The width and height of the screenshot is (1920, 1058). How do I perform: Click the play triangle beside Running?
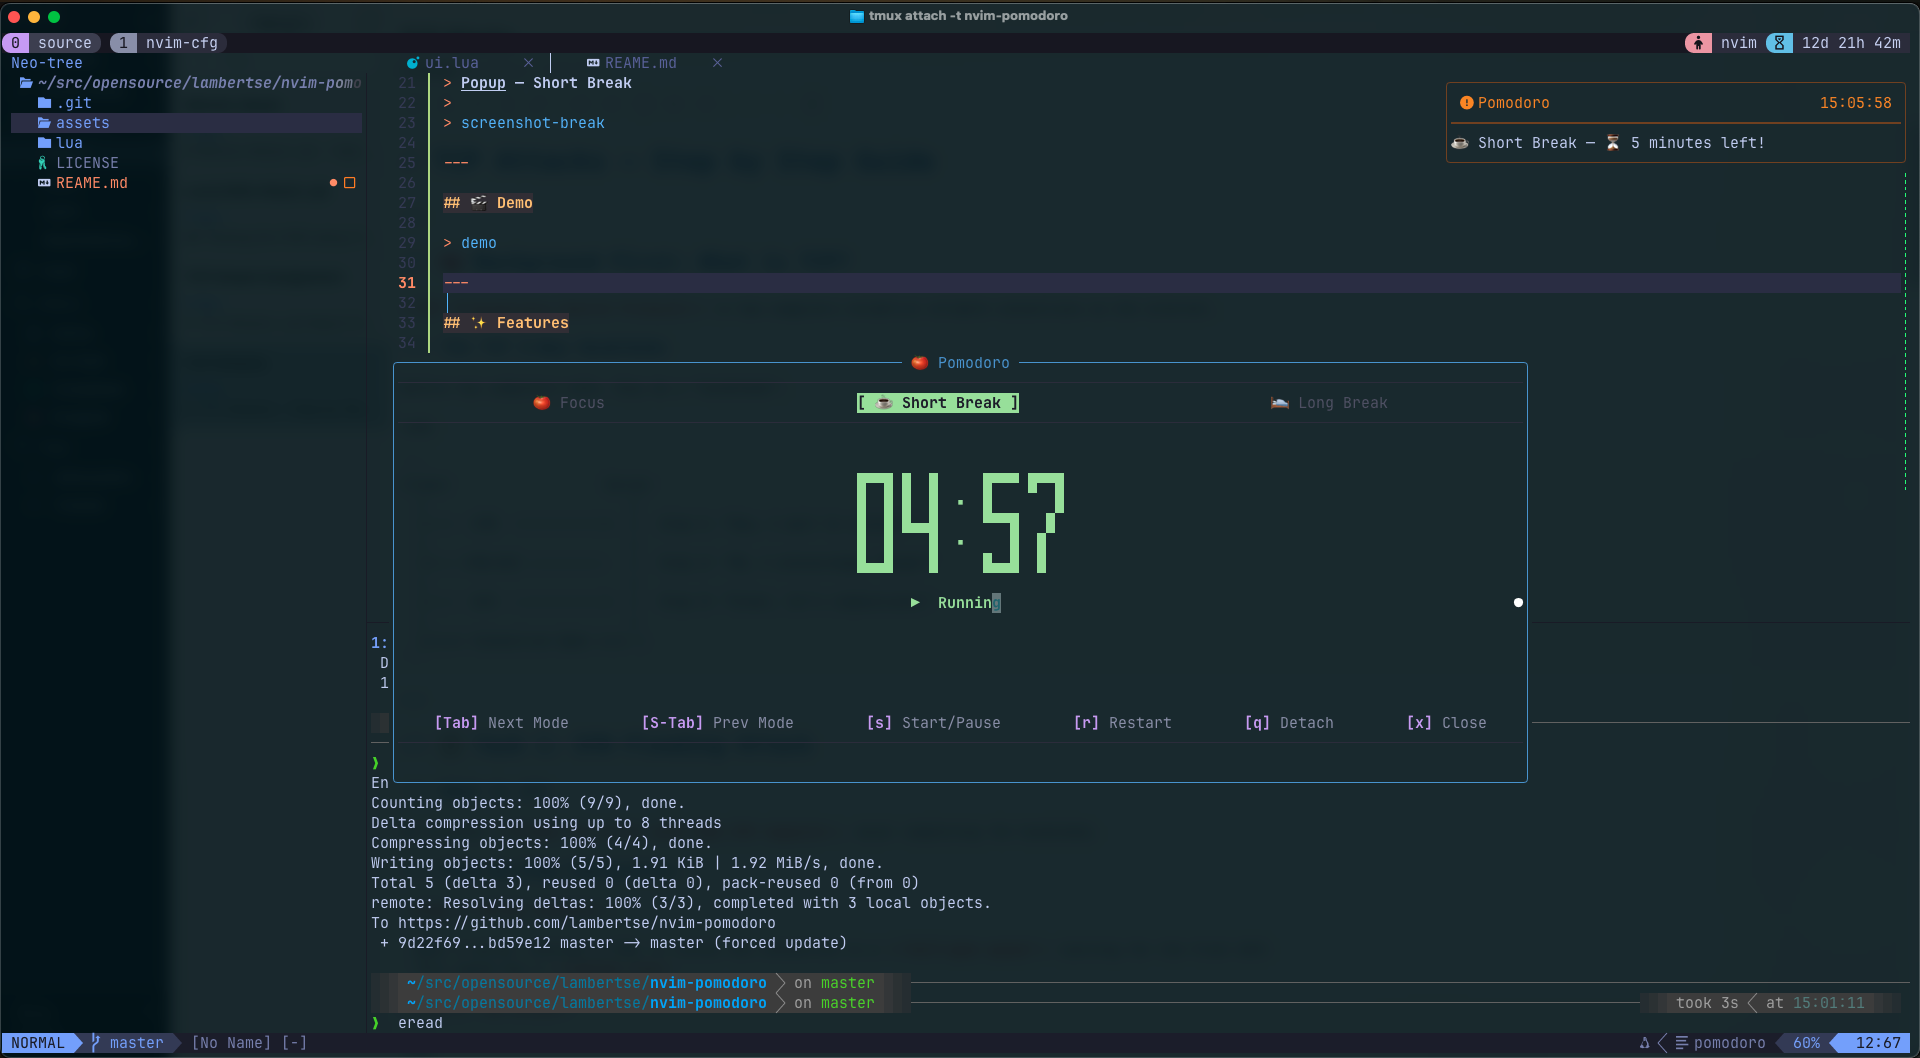coord(915,603)
